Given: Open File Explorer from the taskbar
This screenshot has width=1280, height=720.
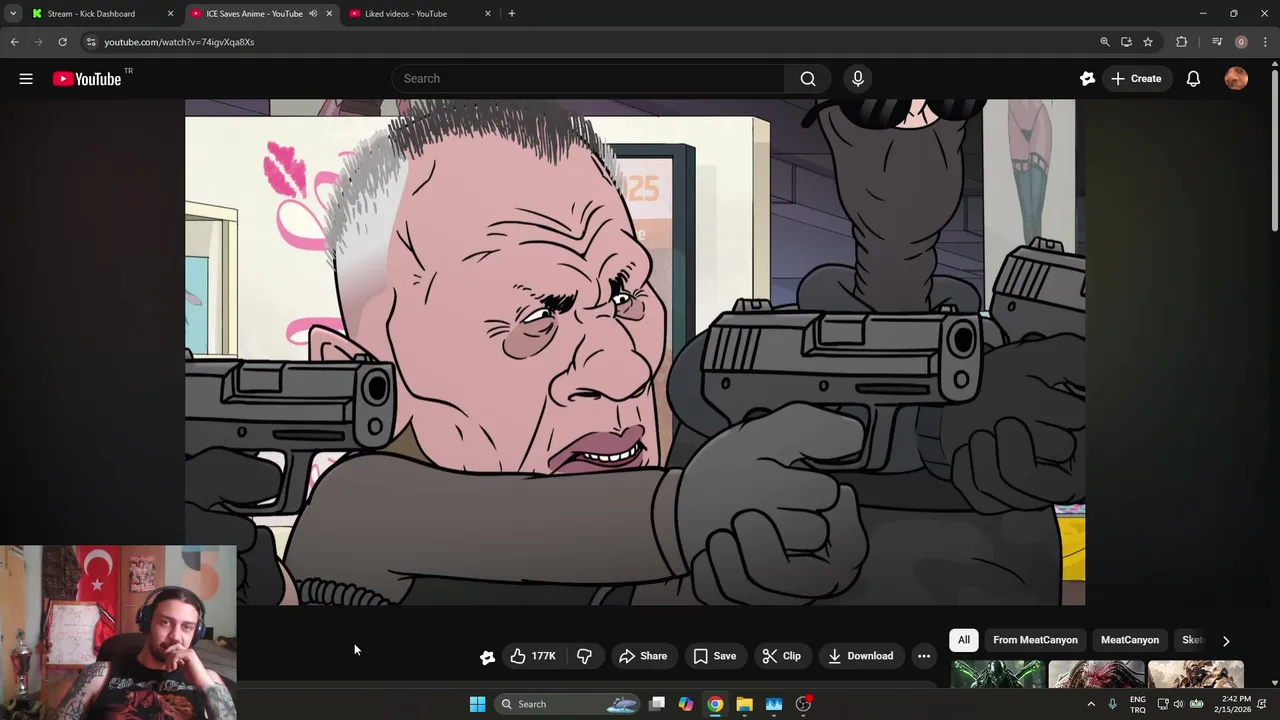Looking at the screenshot, I should coord(744,704).
